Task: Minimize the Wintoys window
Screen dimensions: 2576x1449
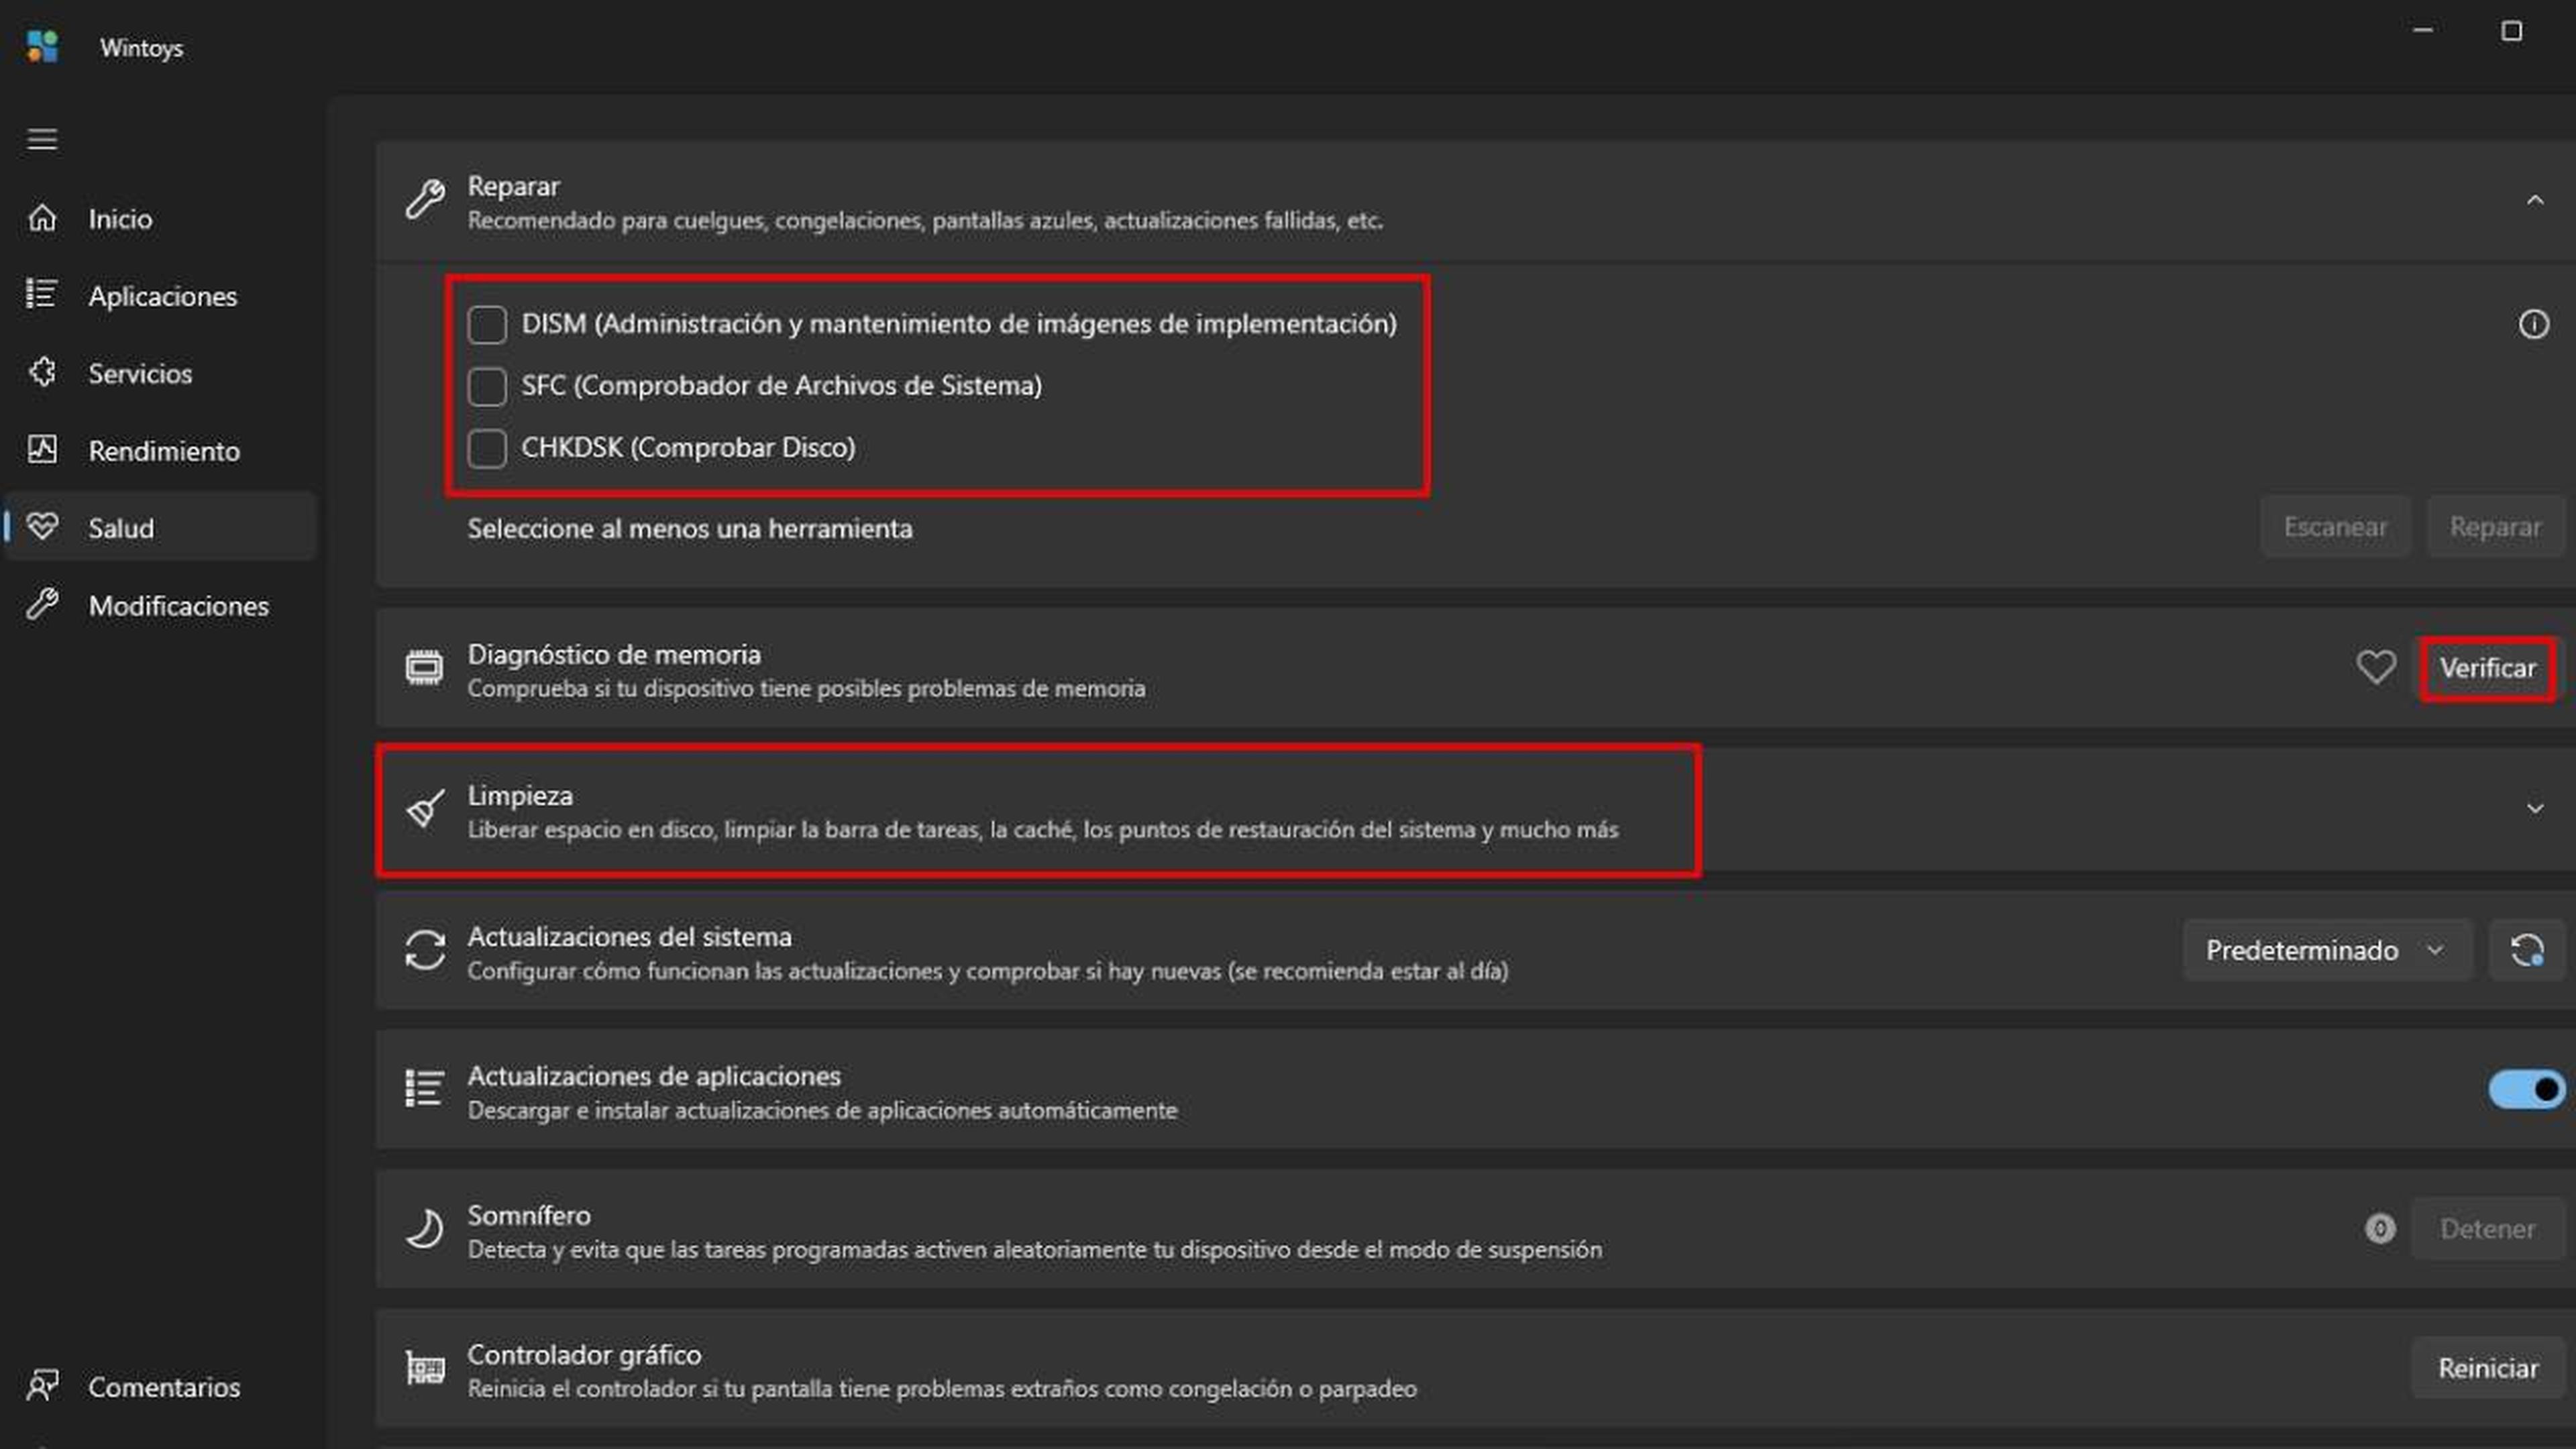Action: coord(2423,31)
